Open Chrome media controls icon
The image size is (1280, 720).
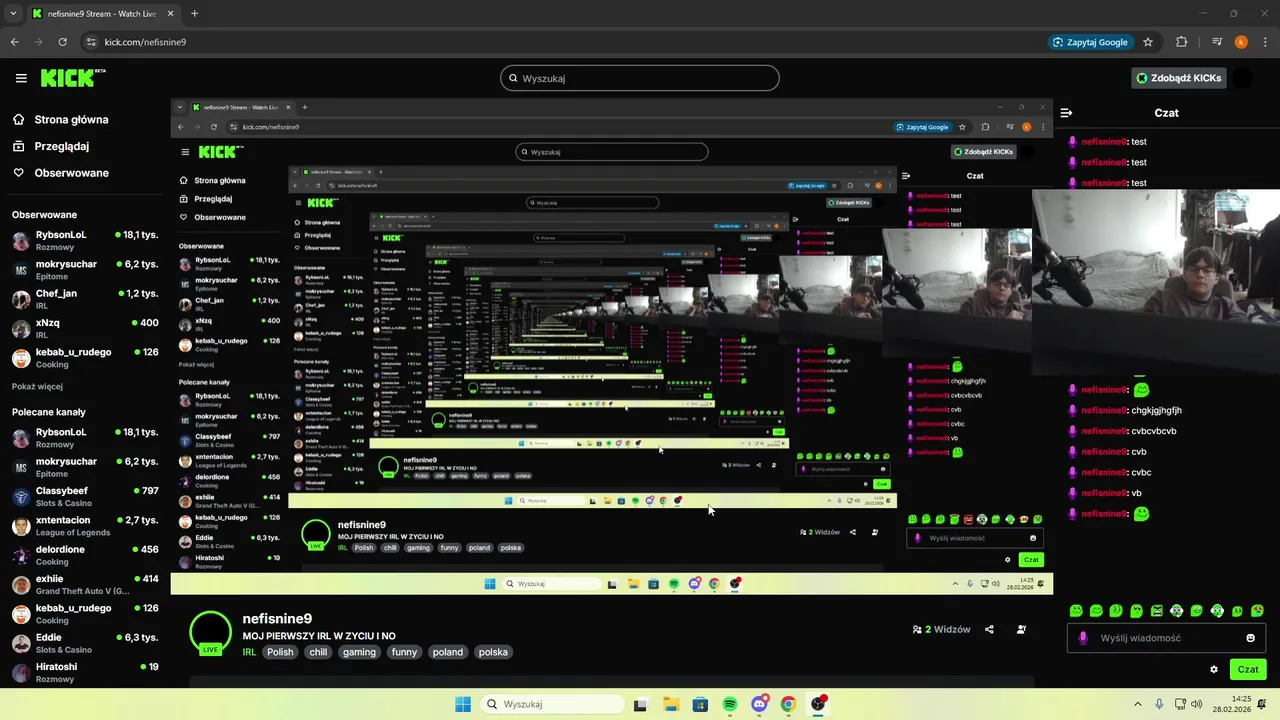point(1217,42)
